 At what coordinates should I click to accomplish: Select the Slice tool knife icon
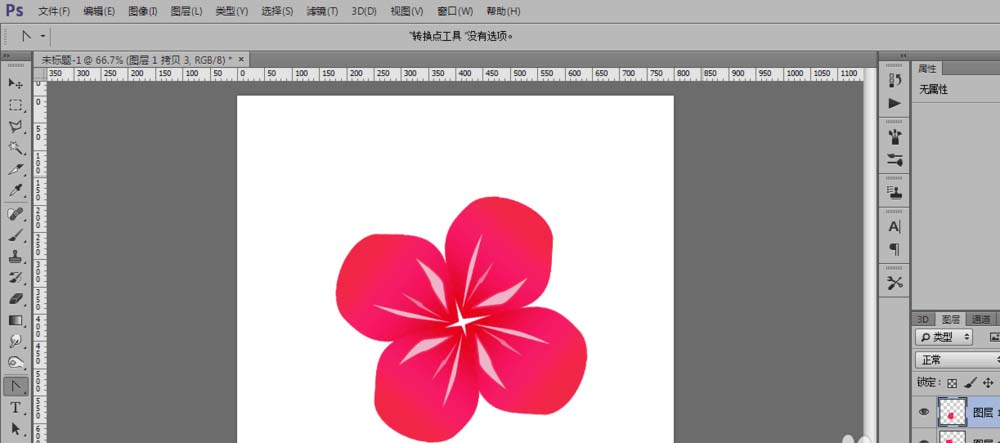click(x=15, y=170)
